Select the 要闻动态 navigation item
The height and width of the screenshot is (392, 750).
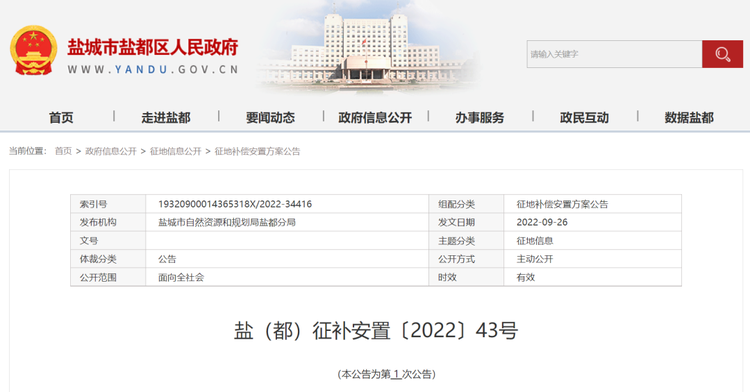pos(270,118)
